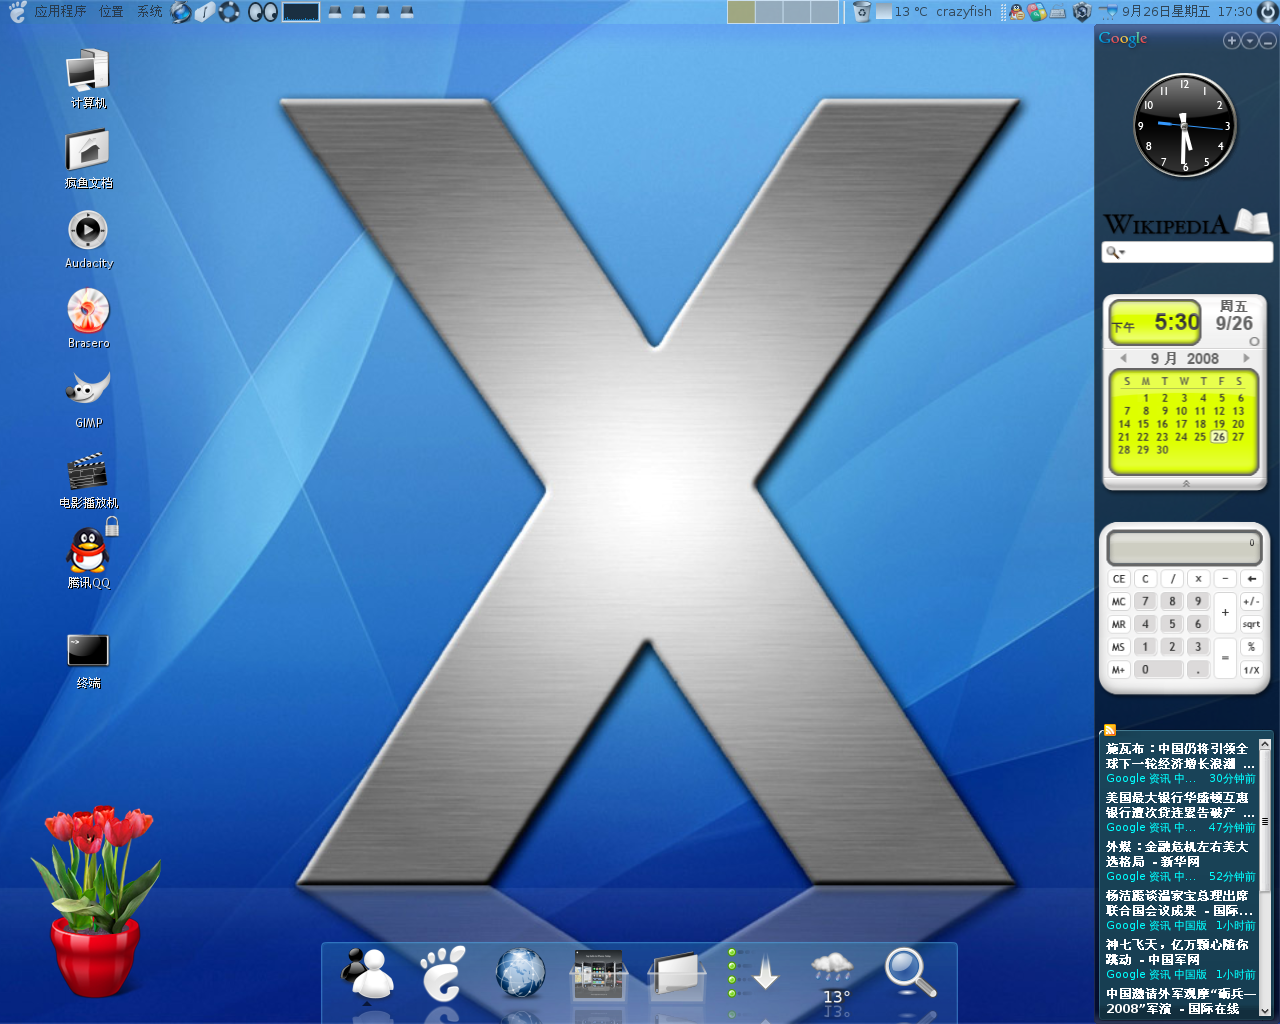Click the magnifying glass search icon in the dock
This screenshot has width=1280, height=1024.
click(910, 972)
